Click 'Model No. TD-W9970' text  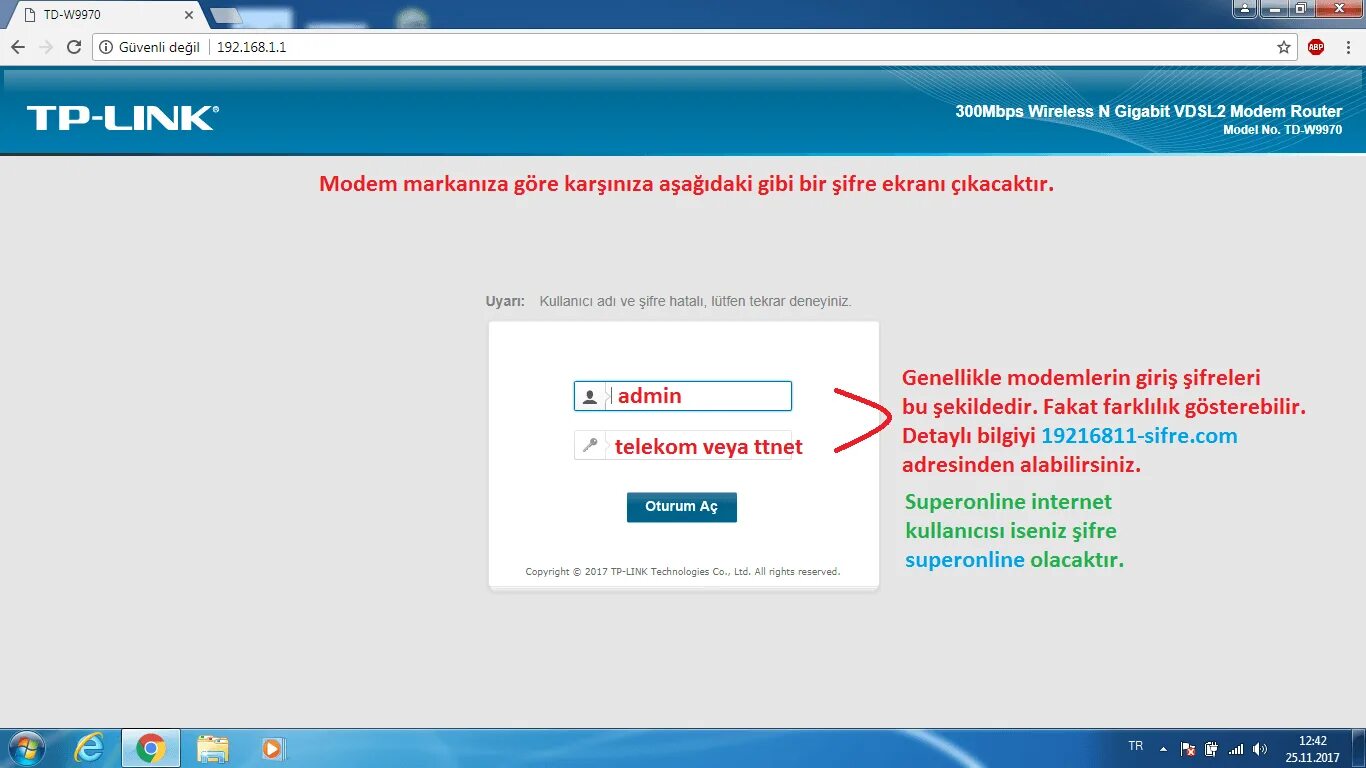click(x=1282, y=130)
